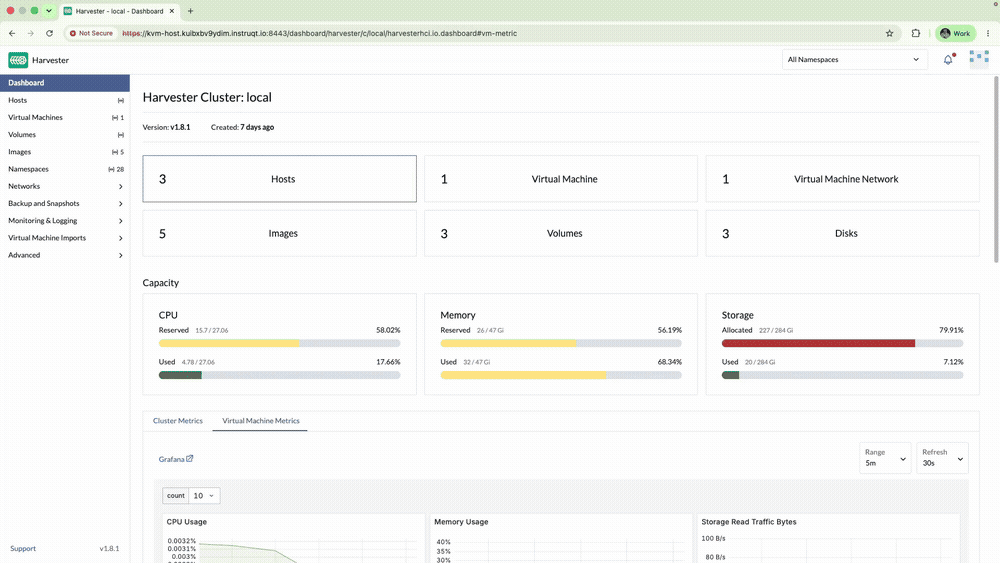The height and width of the screenshot is (563, 1000).
Task: Open the Work profile button
Action: [x=955, y=33]
